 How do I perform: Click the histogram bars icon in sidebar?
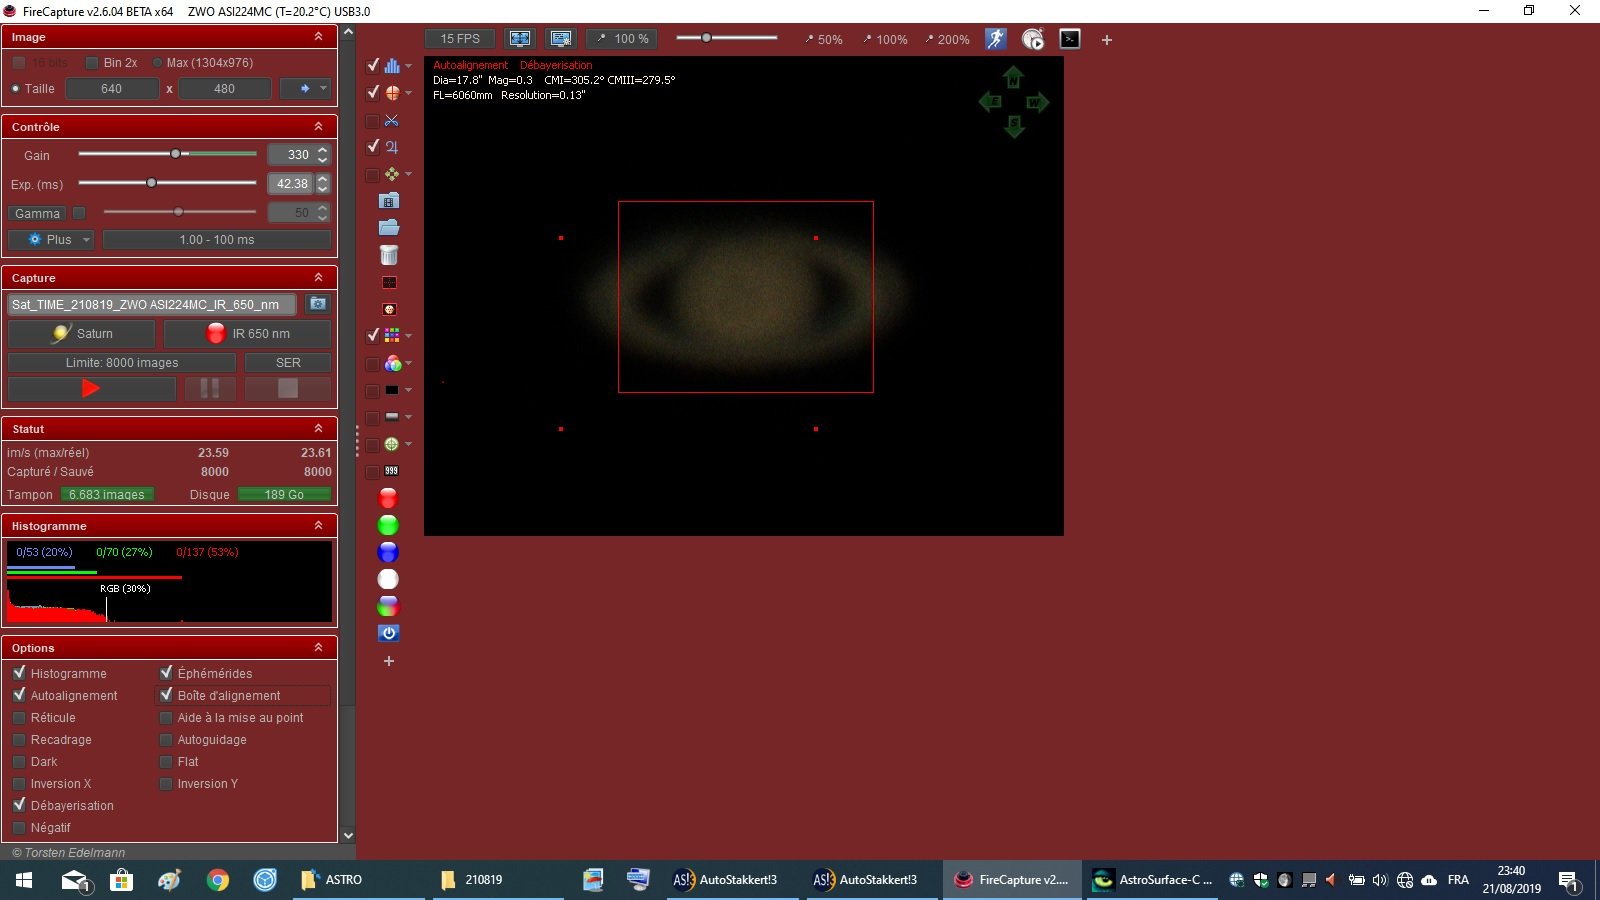tap(392, 66)
